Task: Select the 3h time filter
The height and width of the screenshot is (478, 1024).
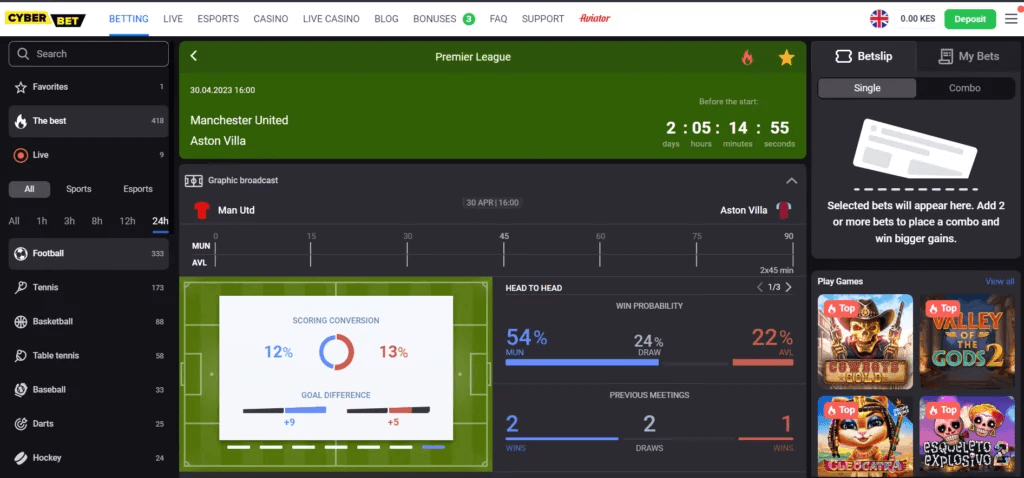Action: coord(69,221)
